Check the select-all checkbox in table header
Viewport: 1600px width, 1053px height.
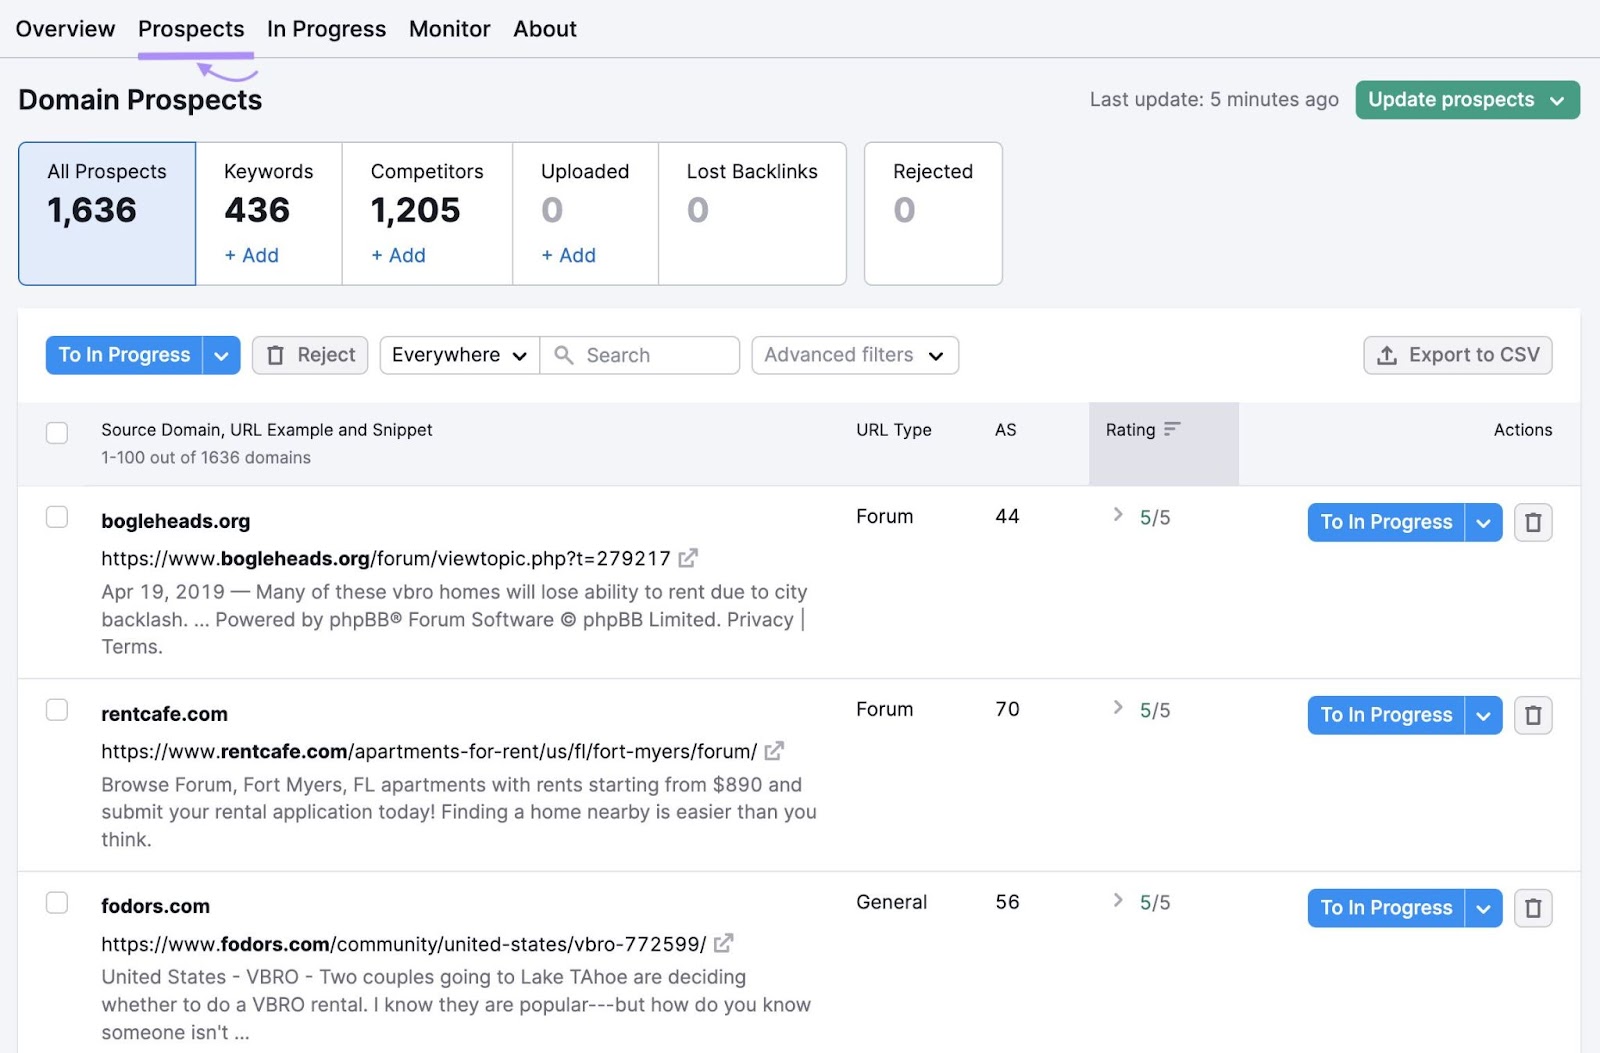[57, 432]
